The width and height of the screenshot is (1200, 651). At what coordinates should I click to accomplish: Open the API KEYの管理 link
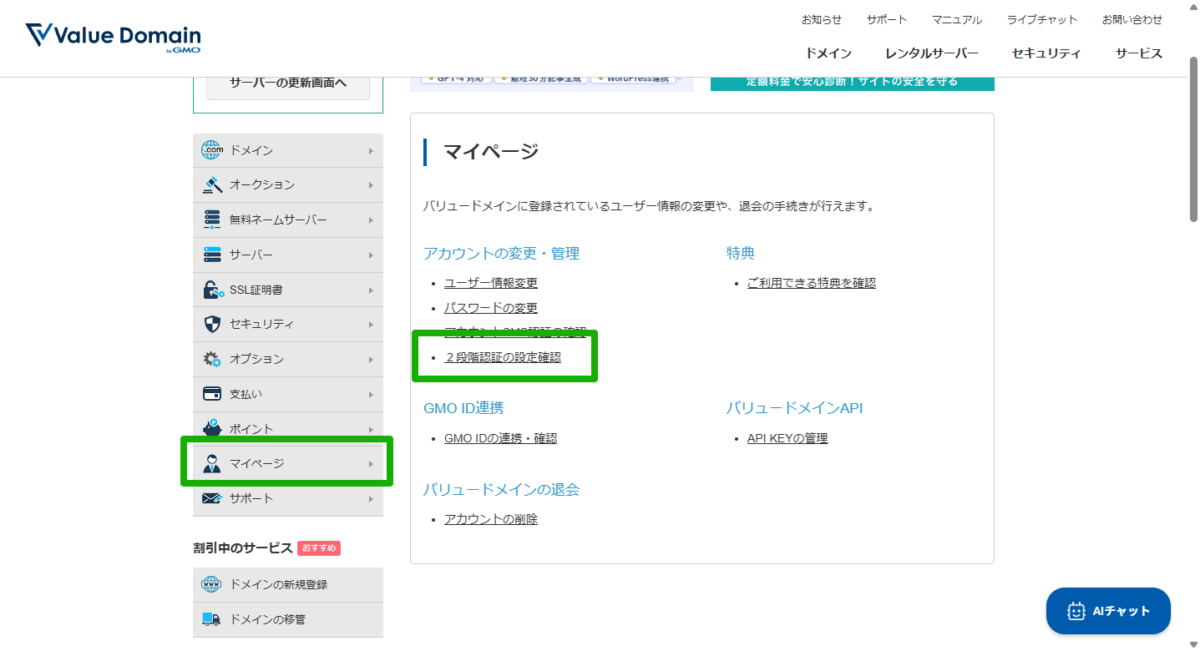click(x=787, y=438)
